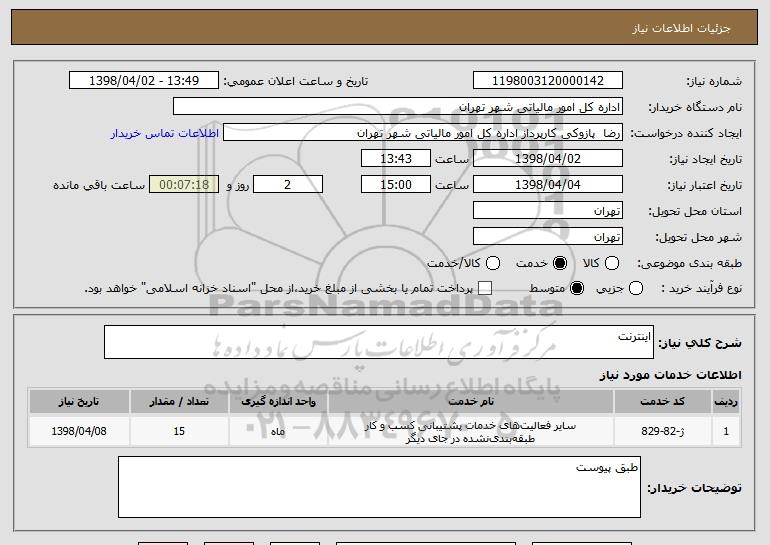770x545 pixels.
Task: Click the unit cell ماه
Action: tap(278, 432)
